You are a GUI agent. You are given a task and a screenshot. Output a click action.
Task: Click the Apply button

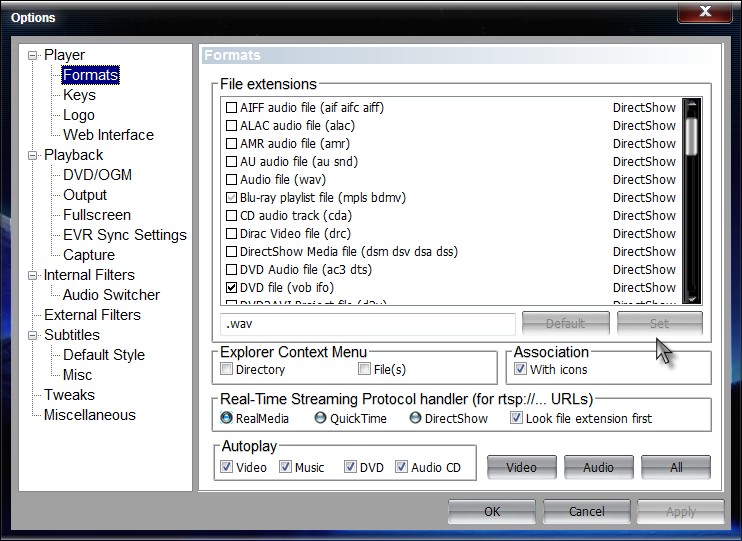[681, 512]
